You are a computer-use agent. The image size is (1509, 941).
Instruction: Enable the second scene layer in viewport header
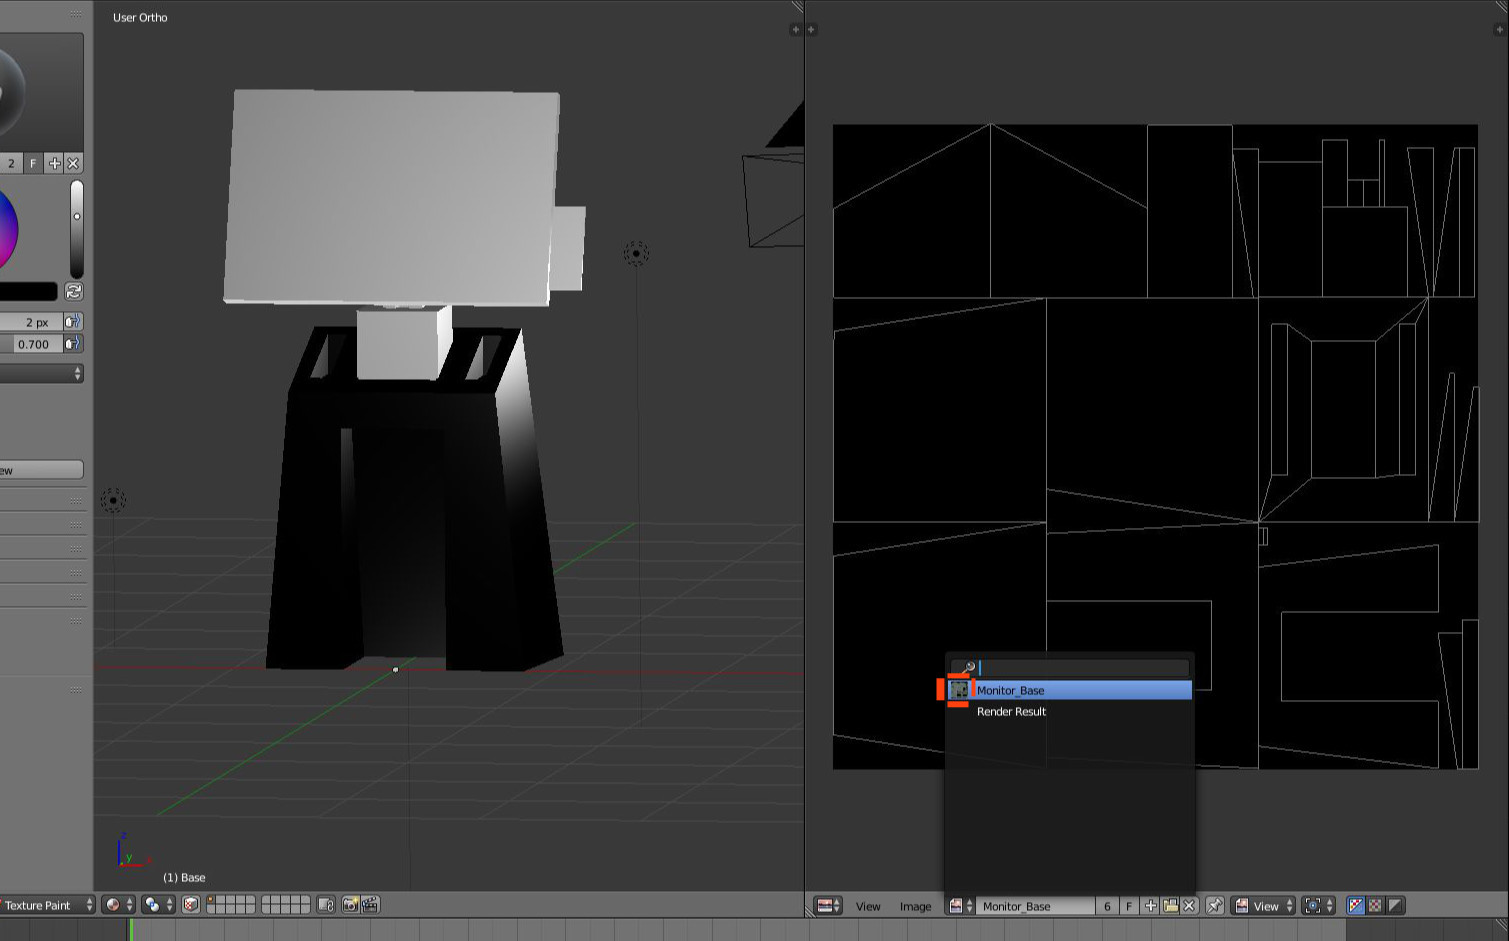point(222,900)
